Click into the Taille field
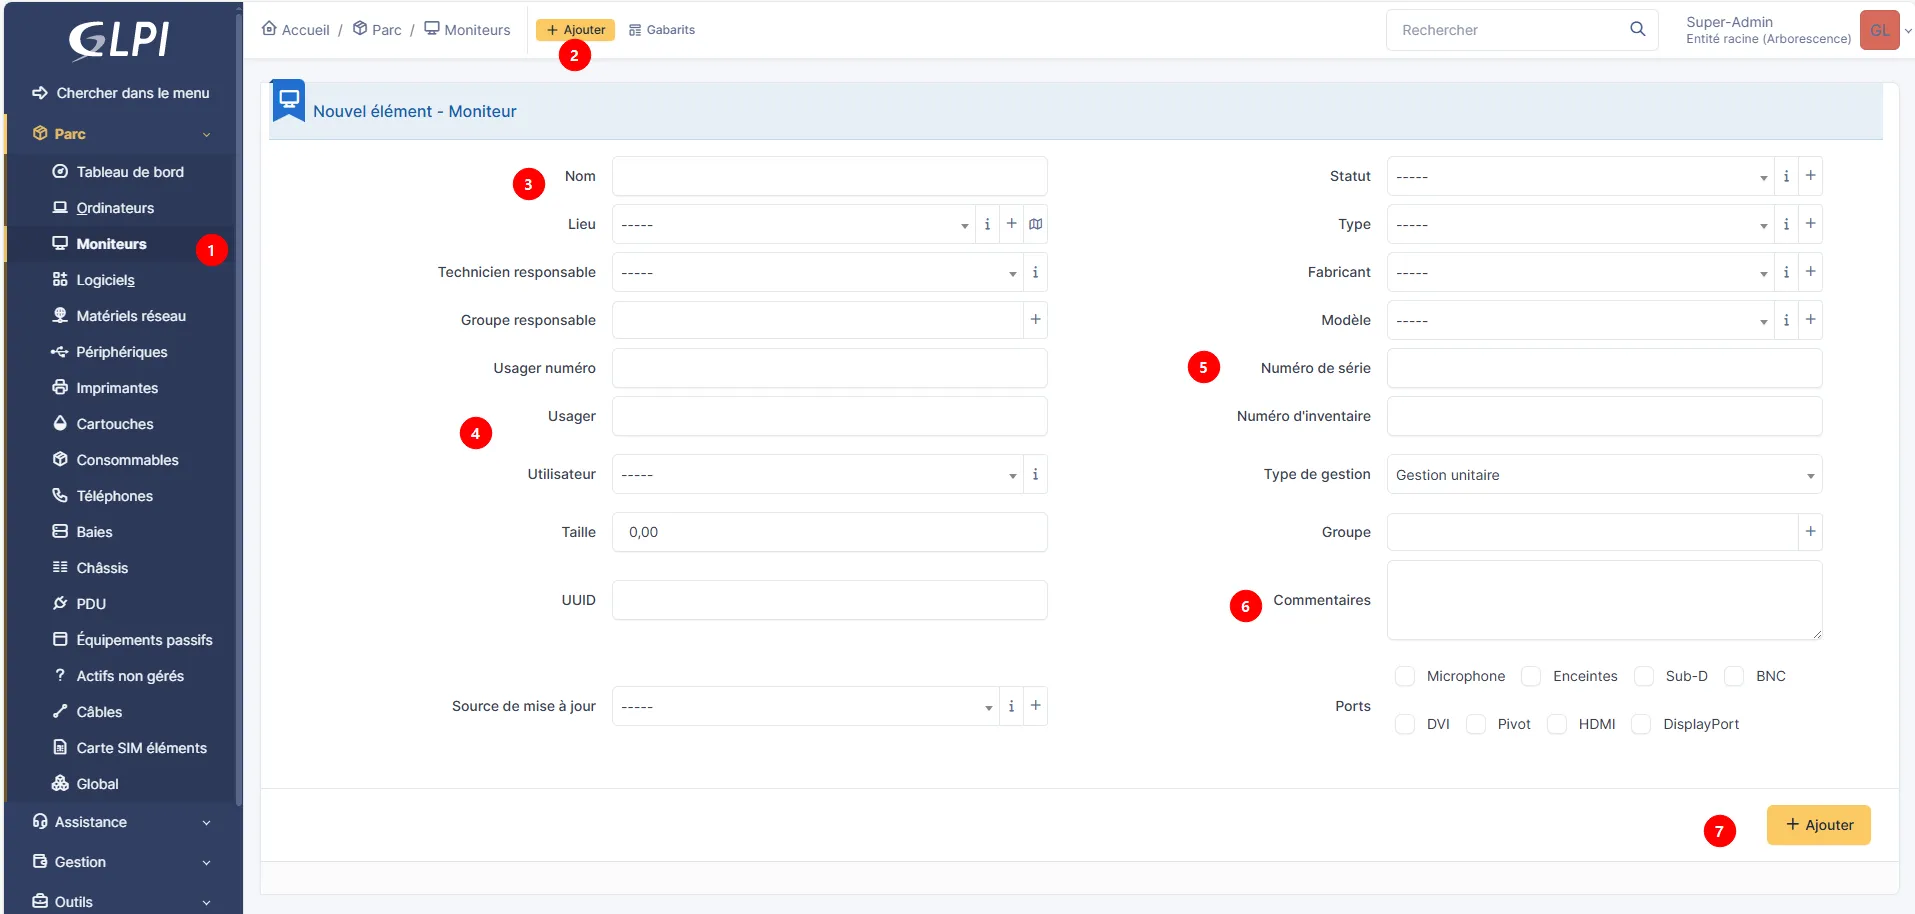 (829, 532)
